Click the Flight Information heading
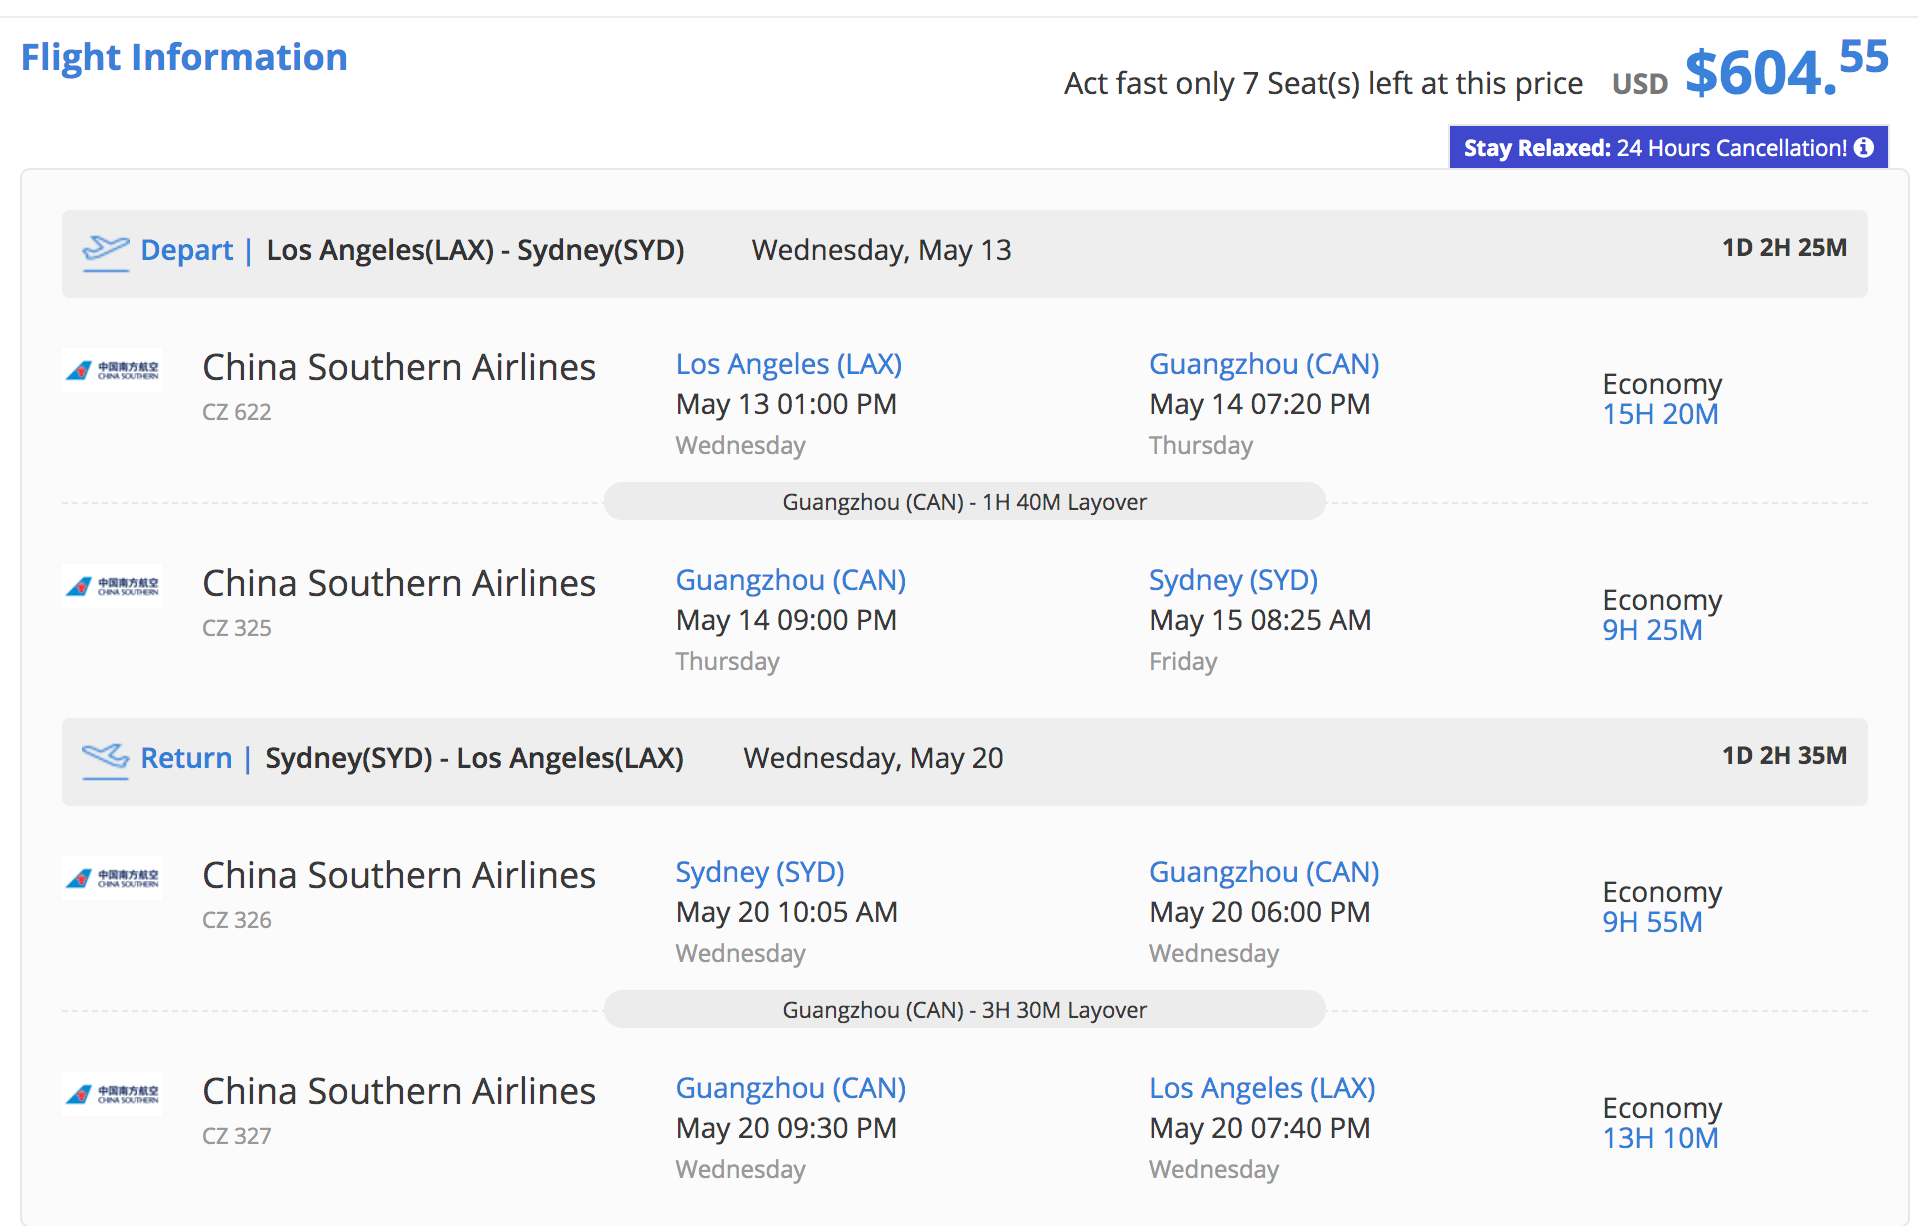 click(x=184, y=57)
